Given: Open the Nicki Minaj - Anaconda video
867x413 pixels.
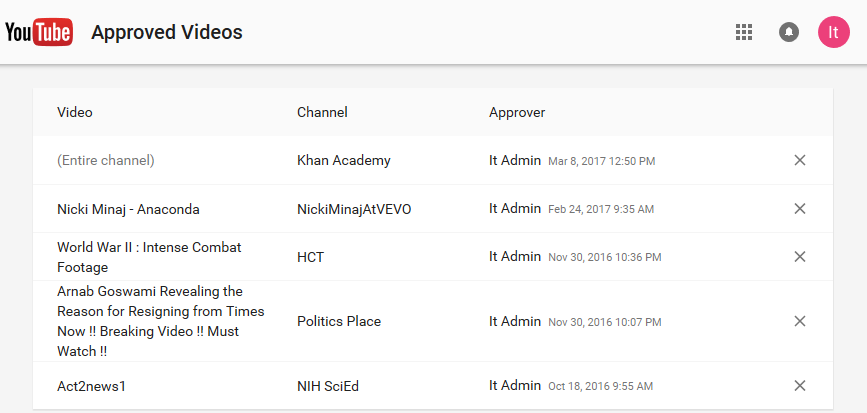Looking at the screenshot, I should click(128, 210).
